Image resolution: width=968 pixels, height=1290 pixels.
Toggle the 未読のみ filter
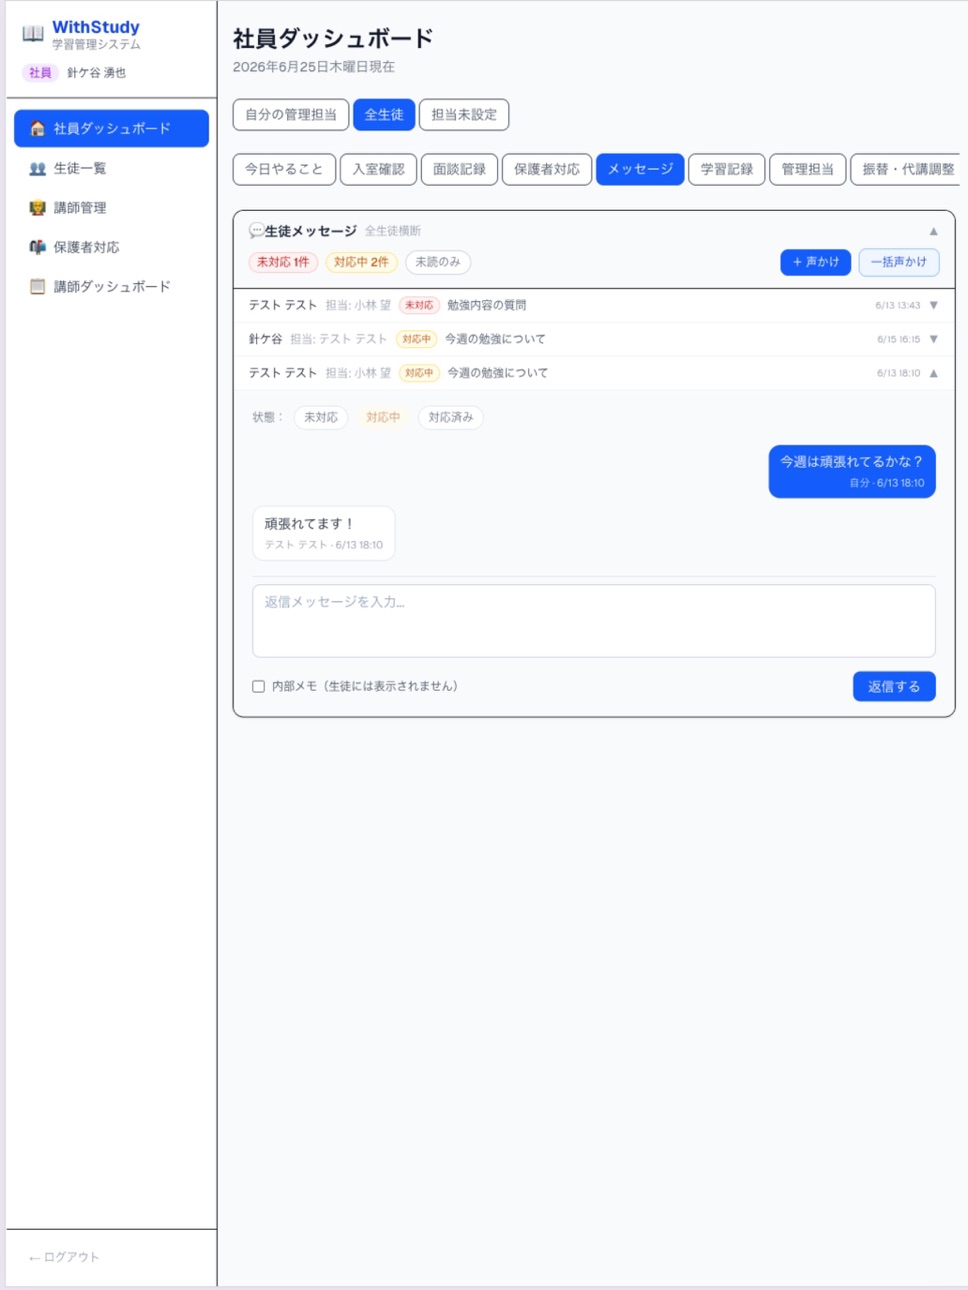point(438,262)
